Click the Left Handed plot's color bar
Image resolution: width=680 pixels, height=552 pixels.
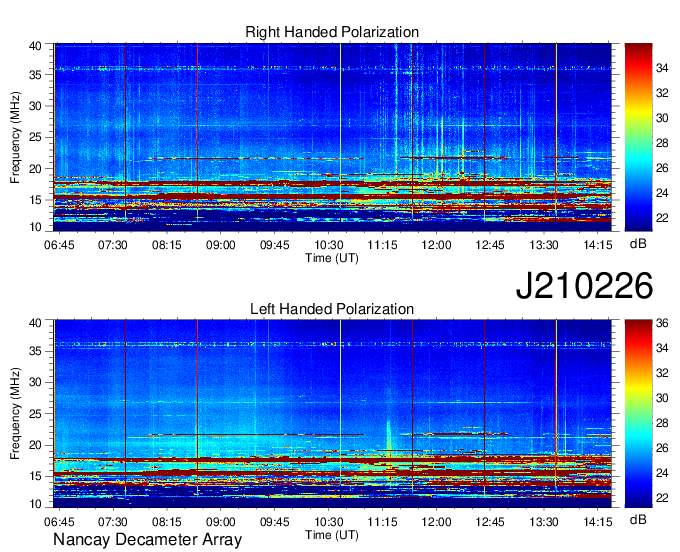pos(638,414)
